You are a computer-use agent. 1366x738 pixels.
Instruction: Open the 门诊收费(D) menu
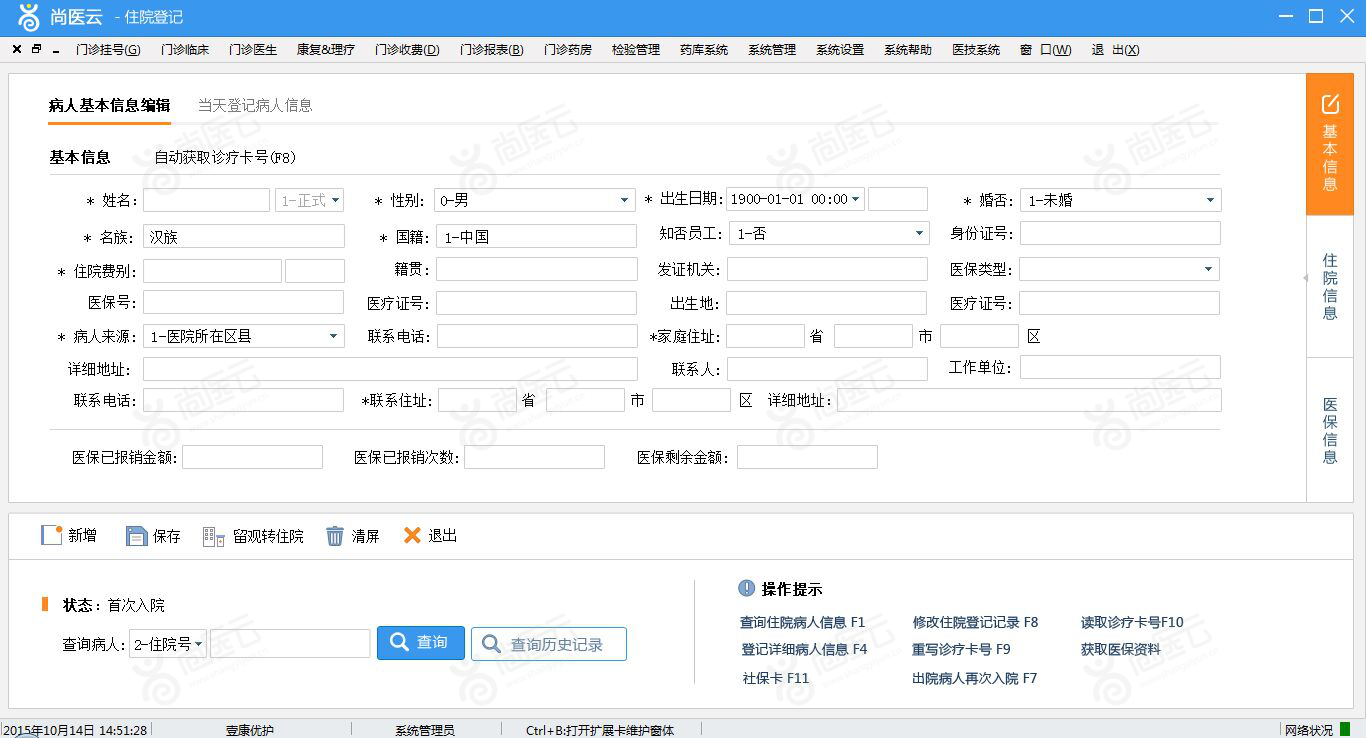point(407,50)
